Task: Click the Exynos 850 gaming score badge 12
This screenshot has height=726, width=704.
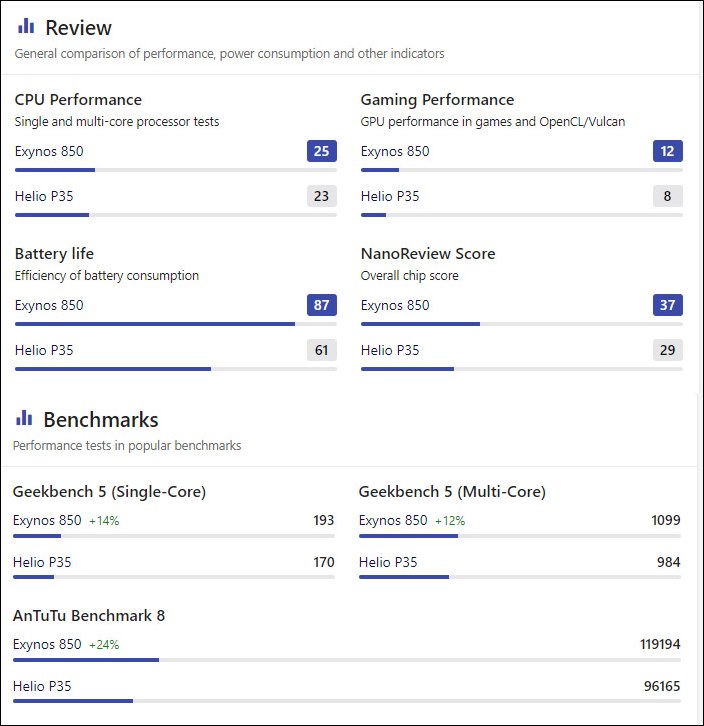Action: pyautogui.click(x=667, y=151)
